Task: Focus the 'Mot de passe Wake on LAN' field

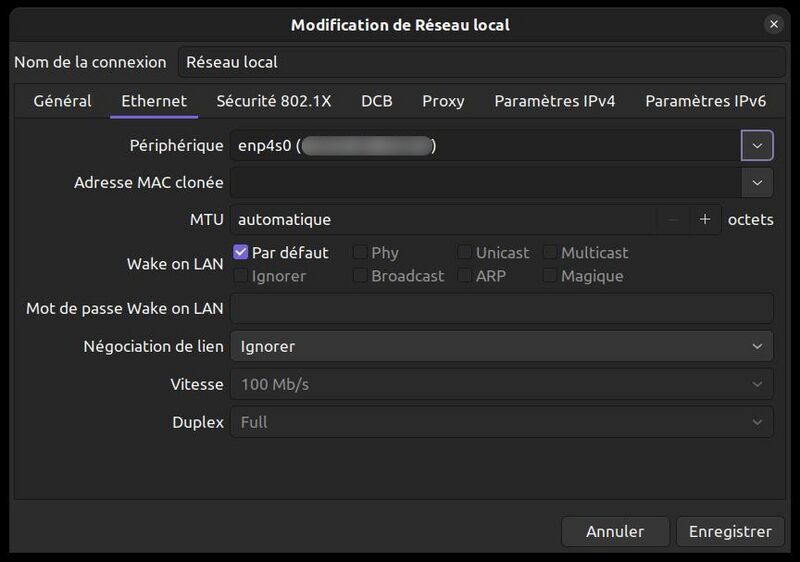Action: (501, 309)
